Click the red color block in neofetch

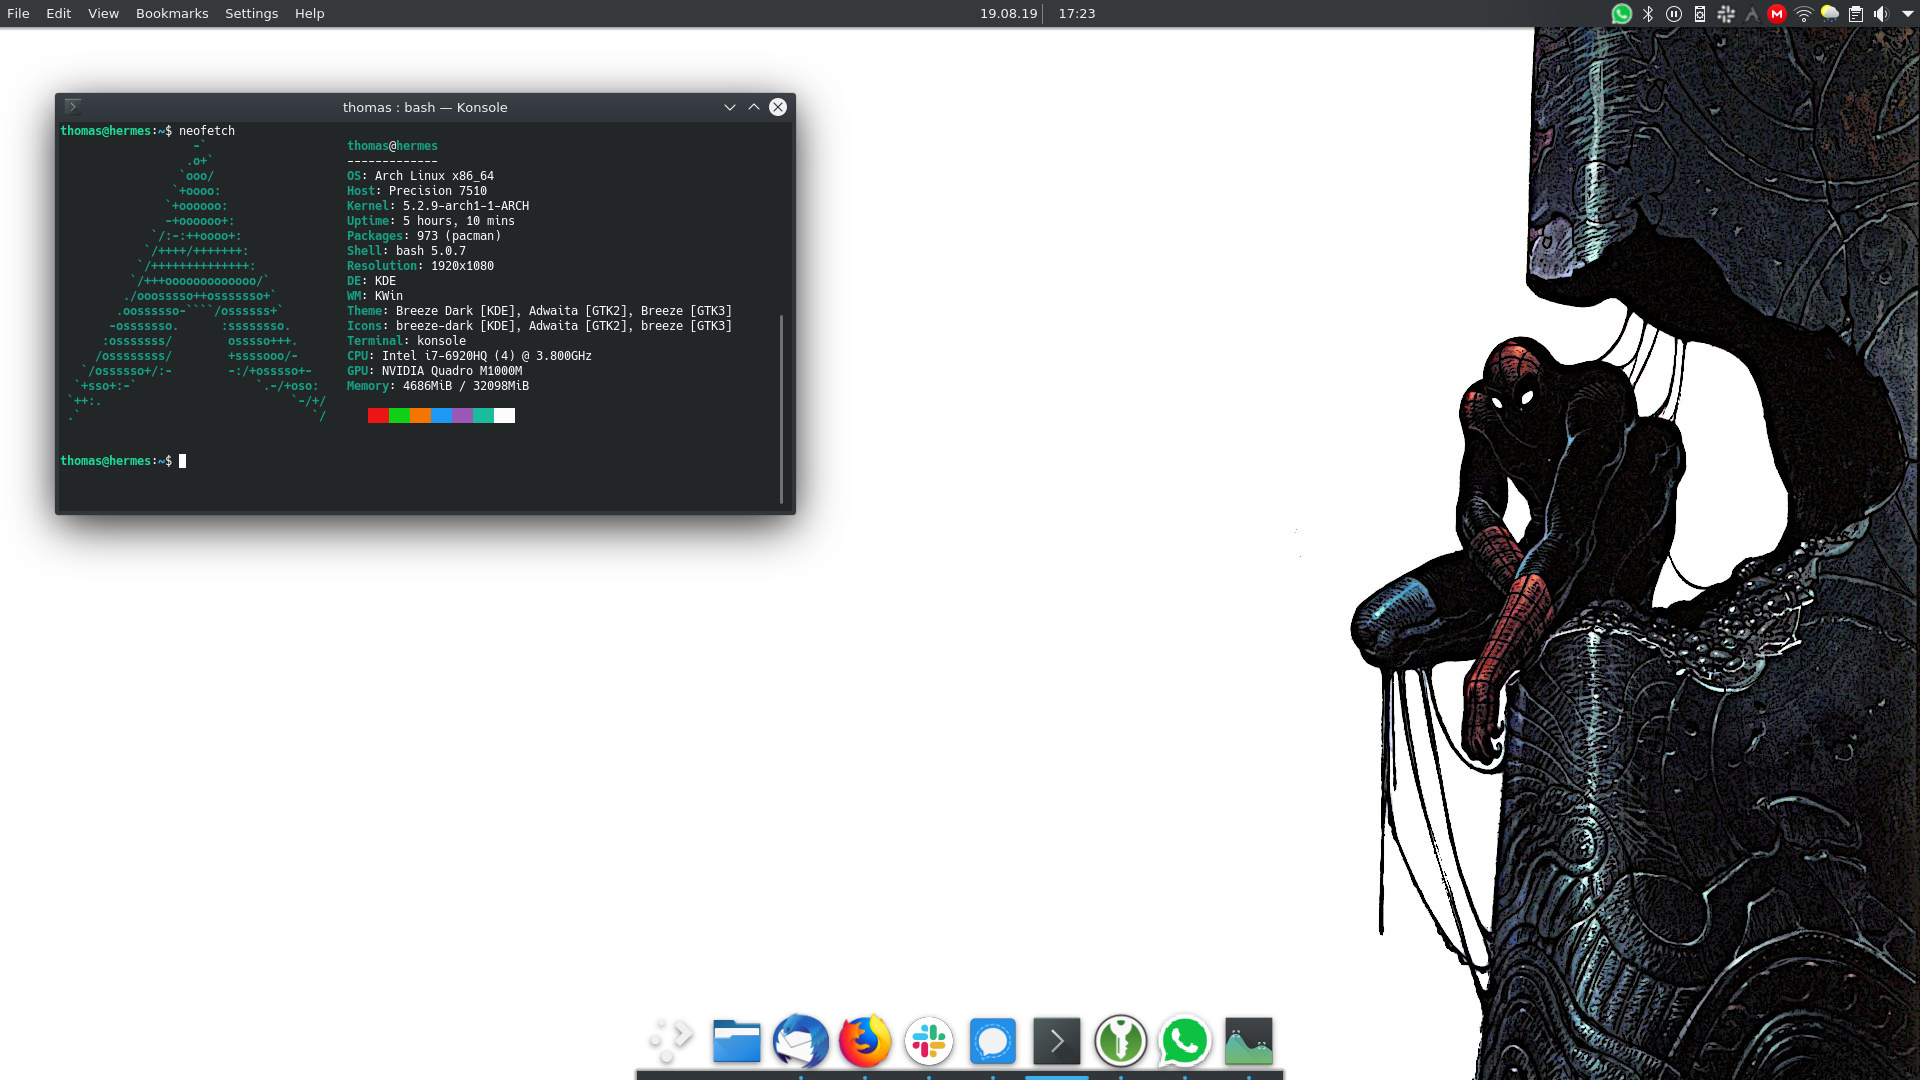click(x=378, y=416)
